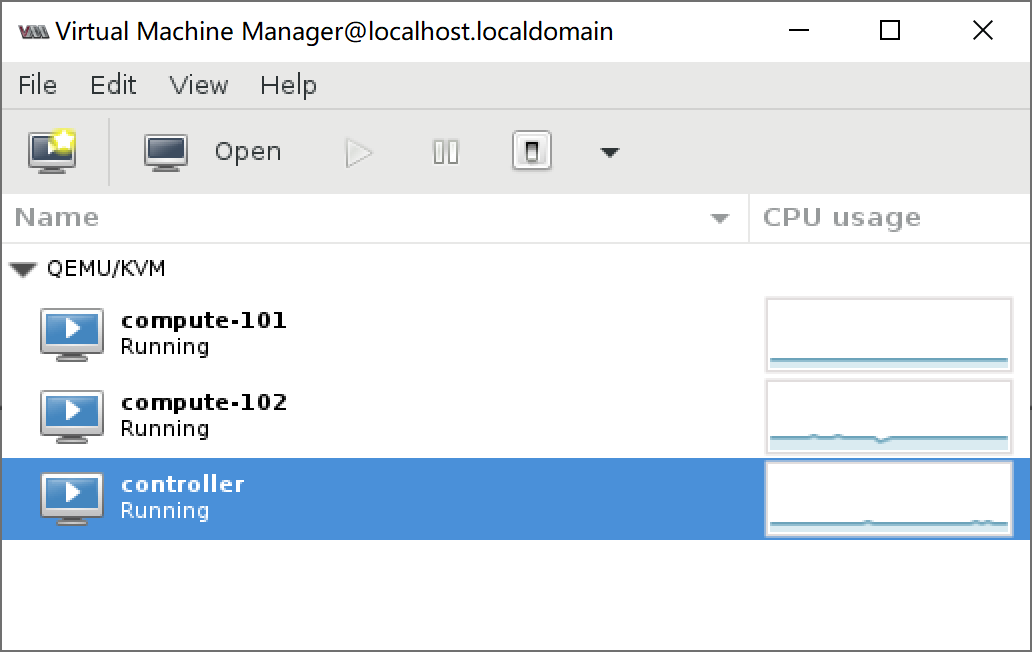Click the Running status under controller
1032x652 pixels.
(165, 511)
